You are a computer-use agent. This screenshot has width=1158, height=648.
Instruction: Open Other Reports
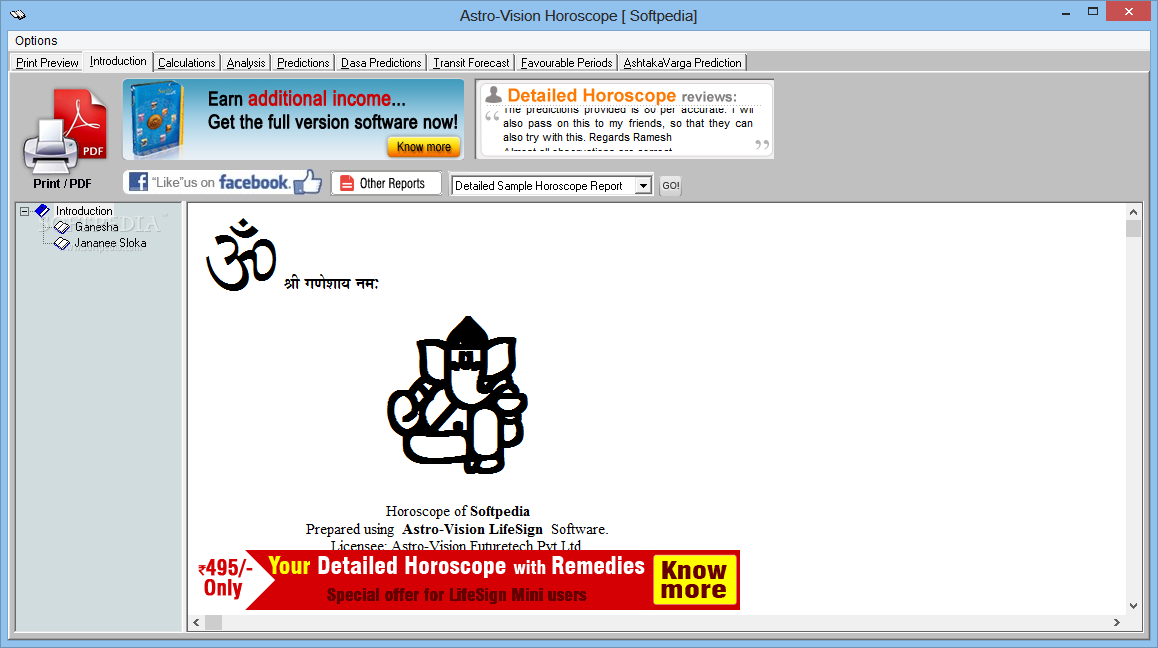(386, 183)
